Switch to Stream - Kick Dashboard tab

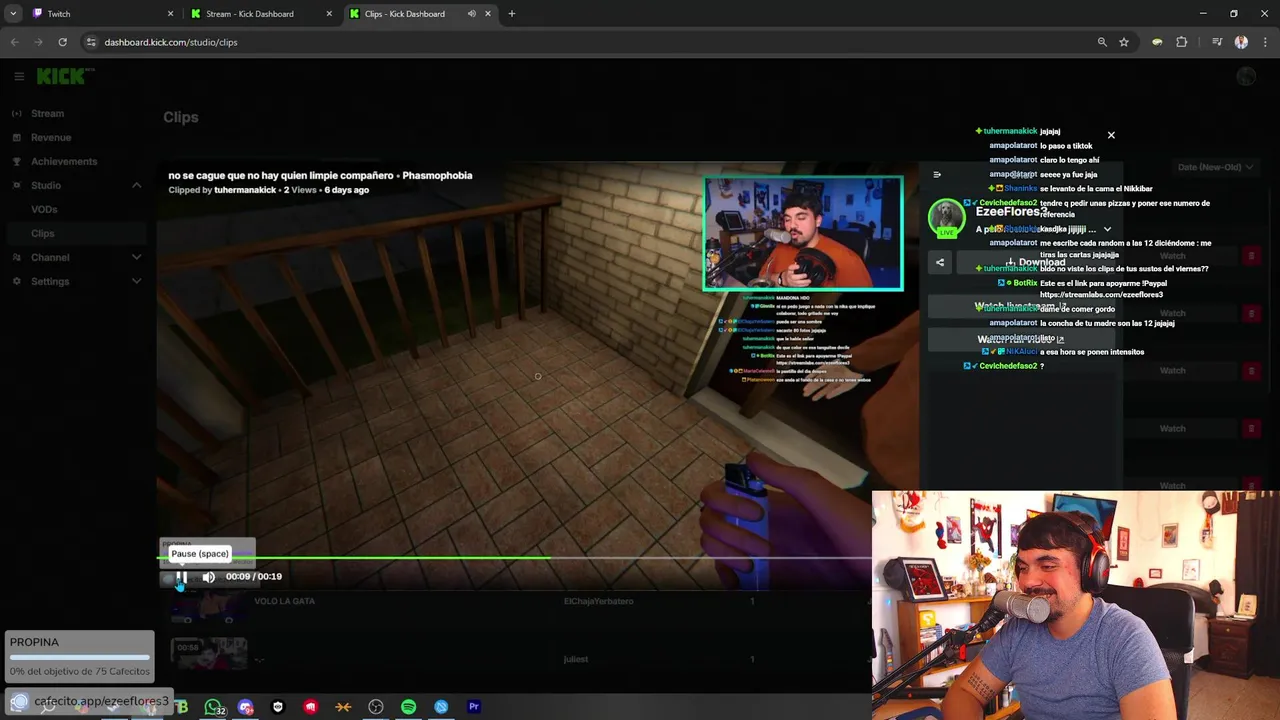[x=261, y=14]
